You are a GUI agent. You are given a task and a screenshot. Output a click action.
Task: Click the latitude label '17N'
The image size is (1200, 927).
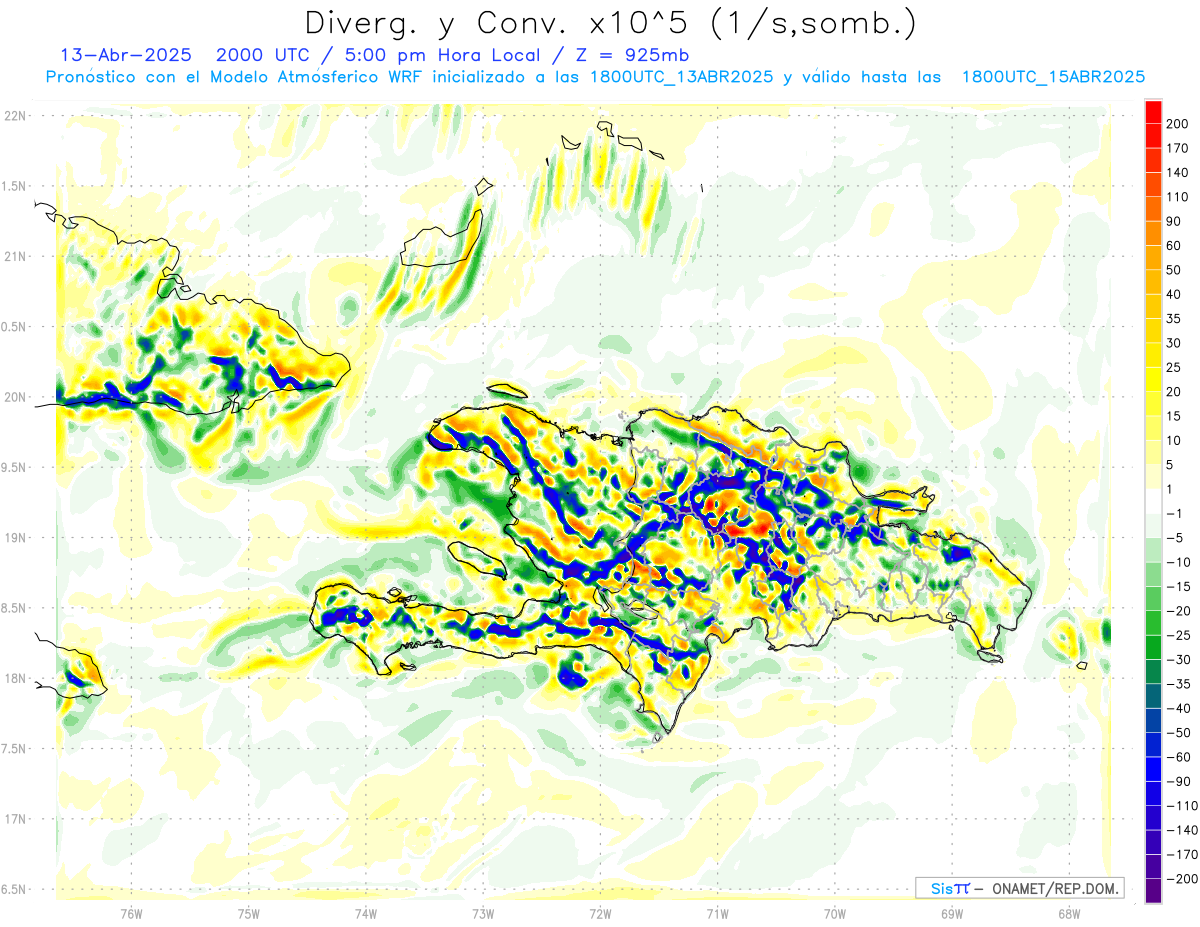click(x=17, y=819)
